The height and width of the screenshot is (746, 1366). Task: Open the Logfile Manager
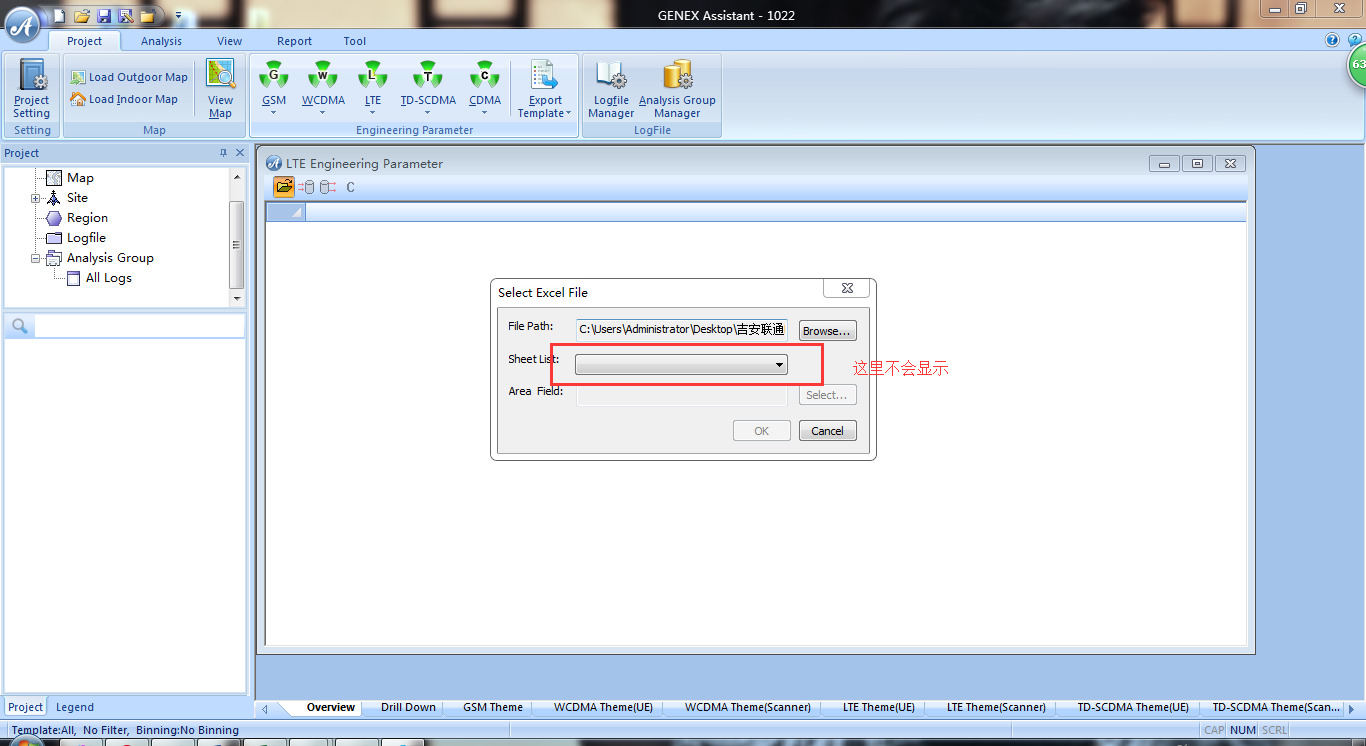pos(611,88)
